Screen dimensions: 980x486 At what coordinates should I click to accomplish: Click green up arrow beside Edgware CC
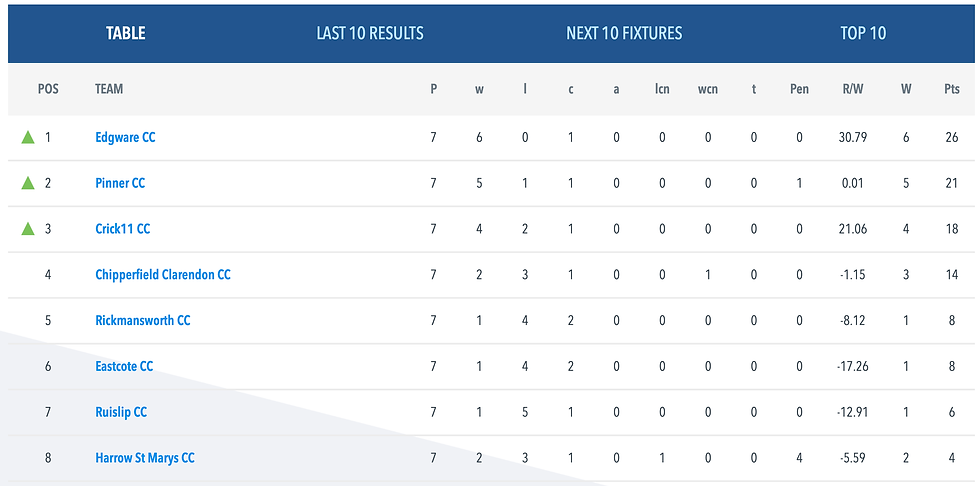pos(28,137)
